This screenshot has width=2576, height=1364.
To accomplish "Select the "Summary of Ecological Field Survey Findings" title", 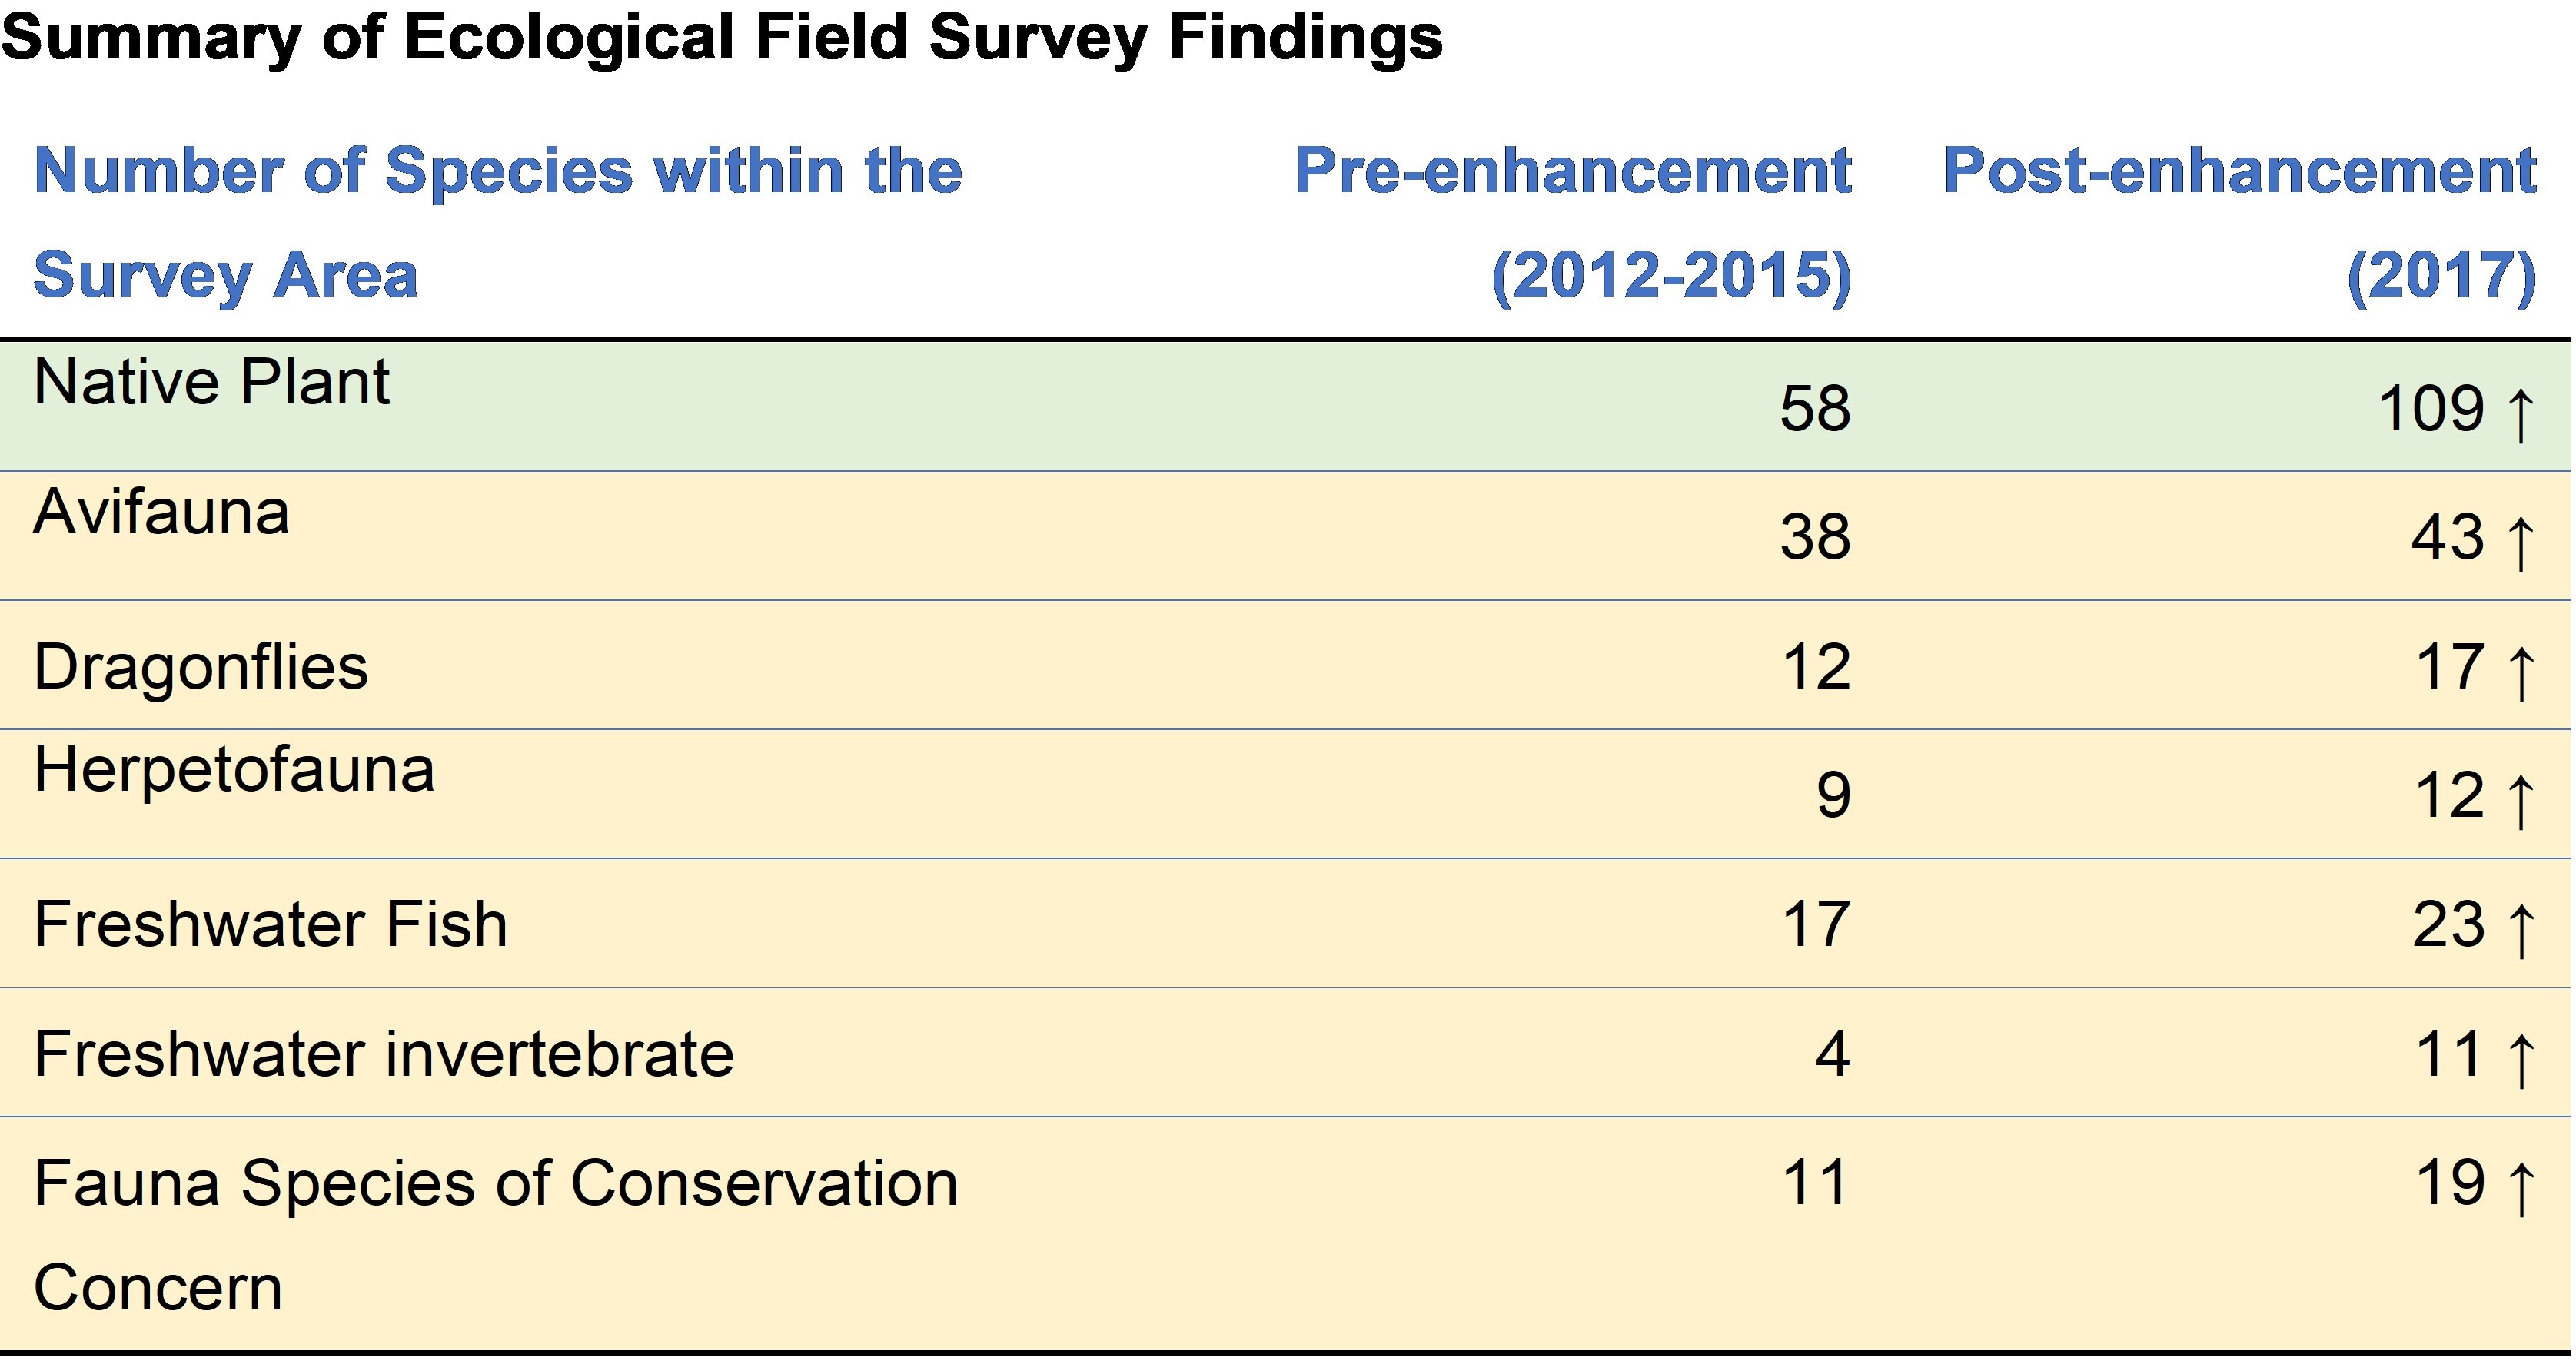I will point(722,38).
